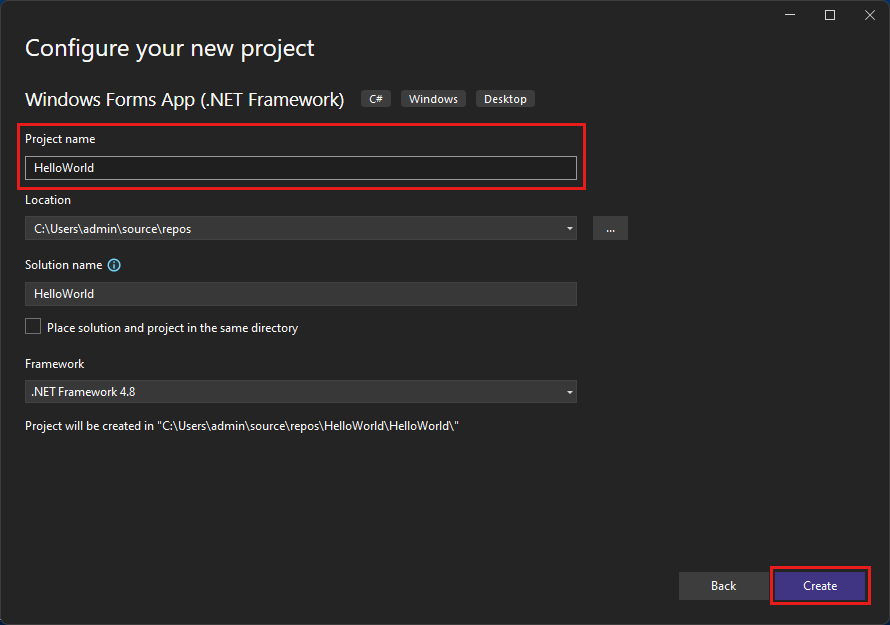
Task: Click the browse ellipsis button next to Location
Action: (x=610, y=228)
